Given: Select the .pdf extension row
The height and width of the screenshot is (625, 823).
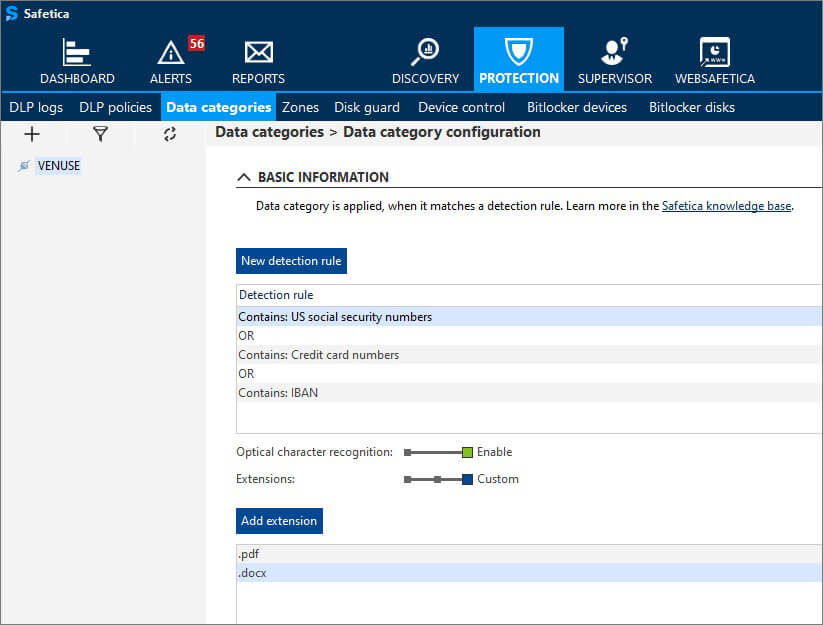Looking at the screenshot, I should pos(529,554).
